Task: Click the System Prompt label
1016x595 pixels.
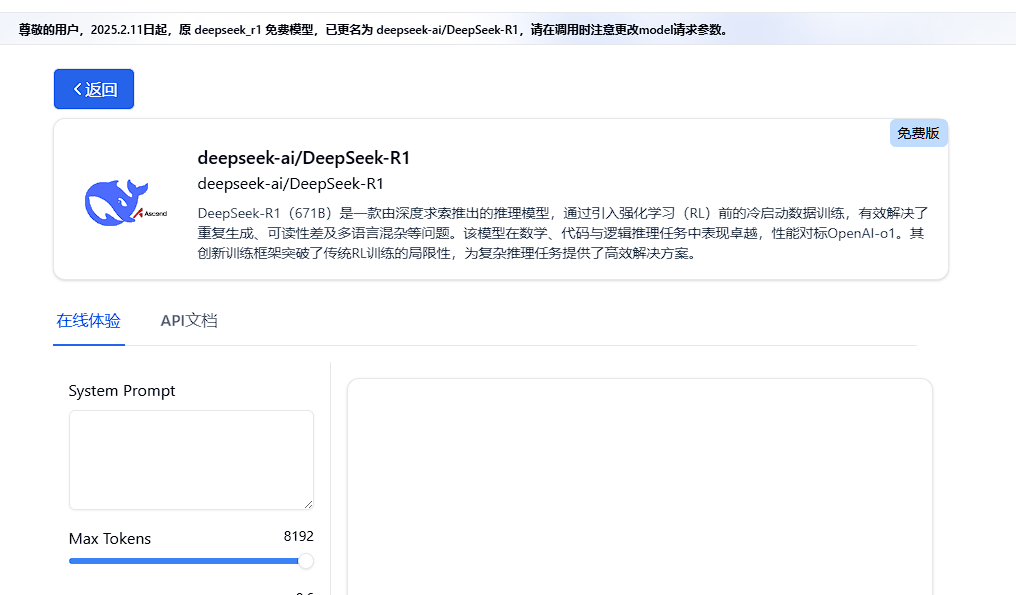Action: (x=122, y=391)
